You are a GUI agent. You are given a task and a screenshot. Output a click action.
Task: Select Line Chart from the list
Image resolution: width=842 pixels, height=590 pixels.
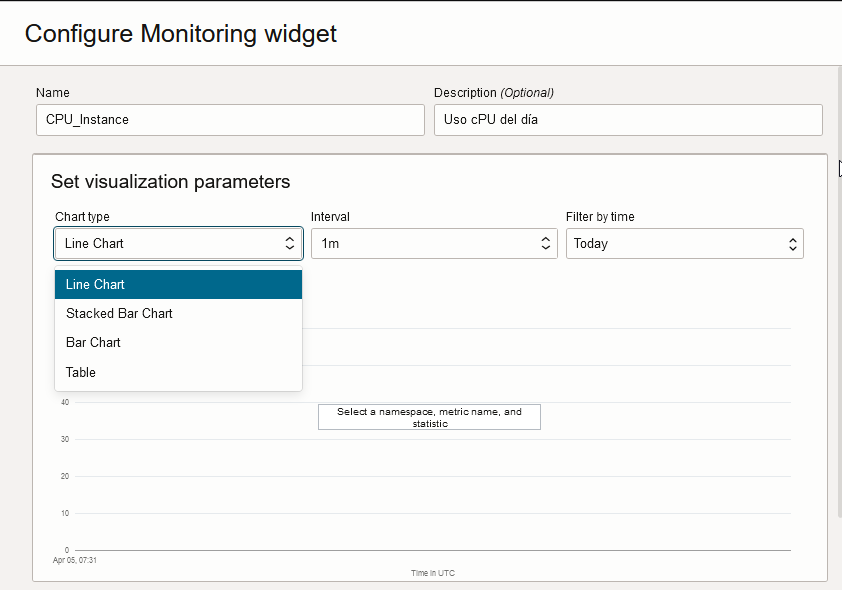pos(178,285)
